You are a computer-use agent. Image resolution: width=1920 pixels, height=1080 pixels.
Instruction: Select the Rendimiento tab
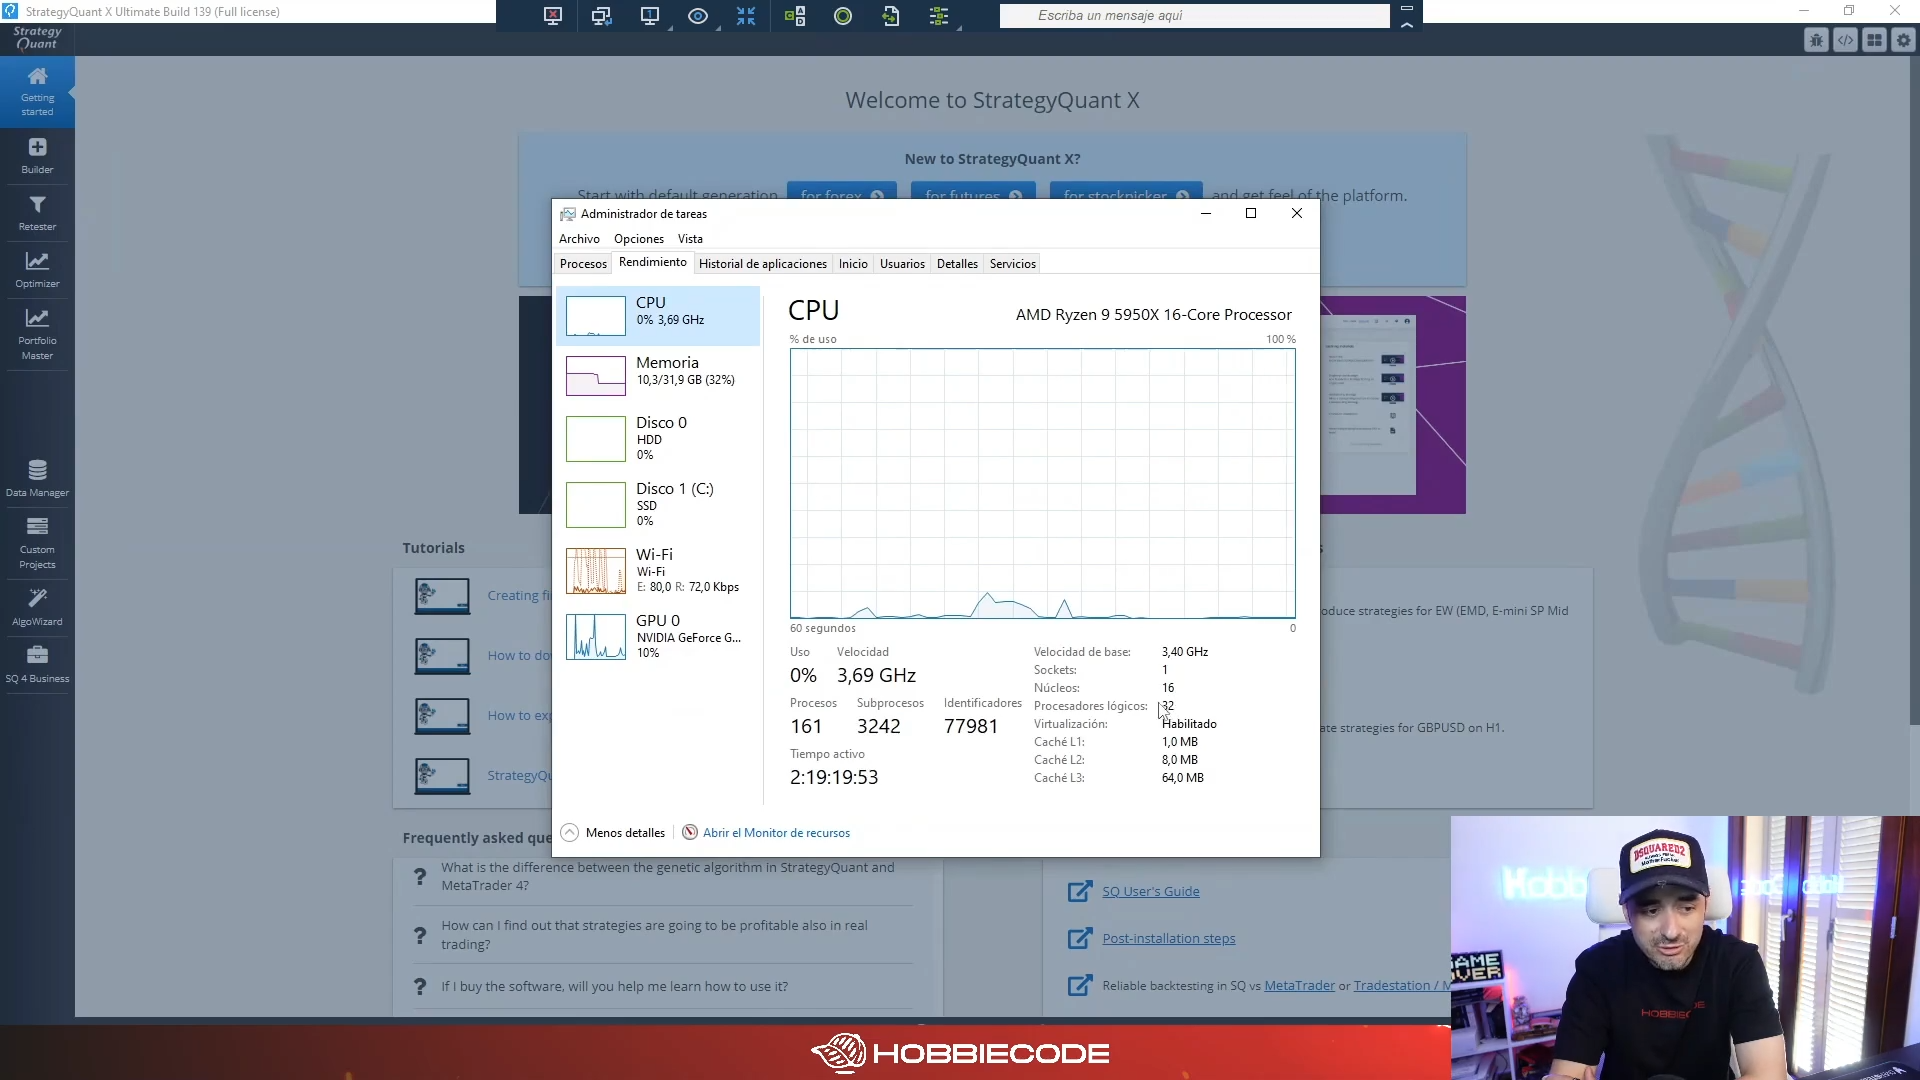[x=653, y=262]
